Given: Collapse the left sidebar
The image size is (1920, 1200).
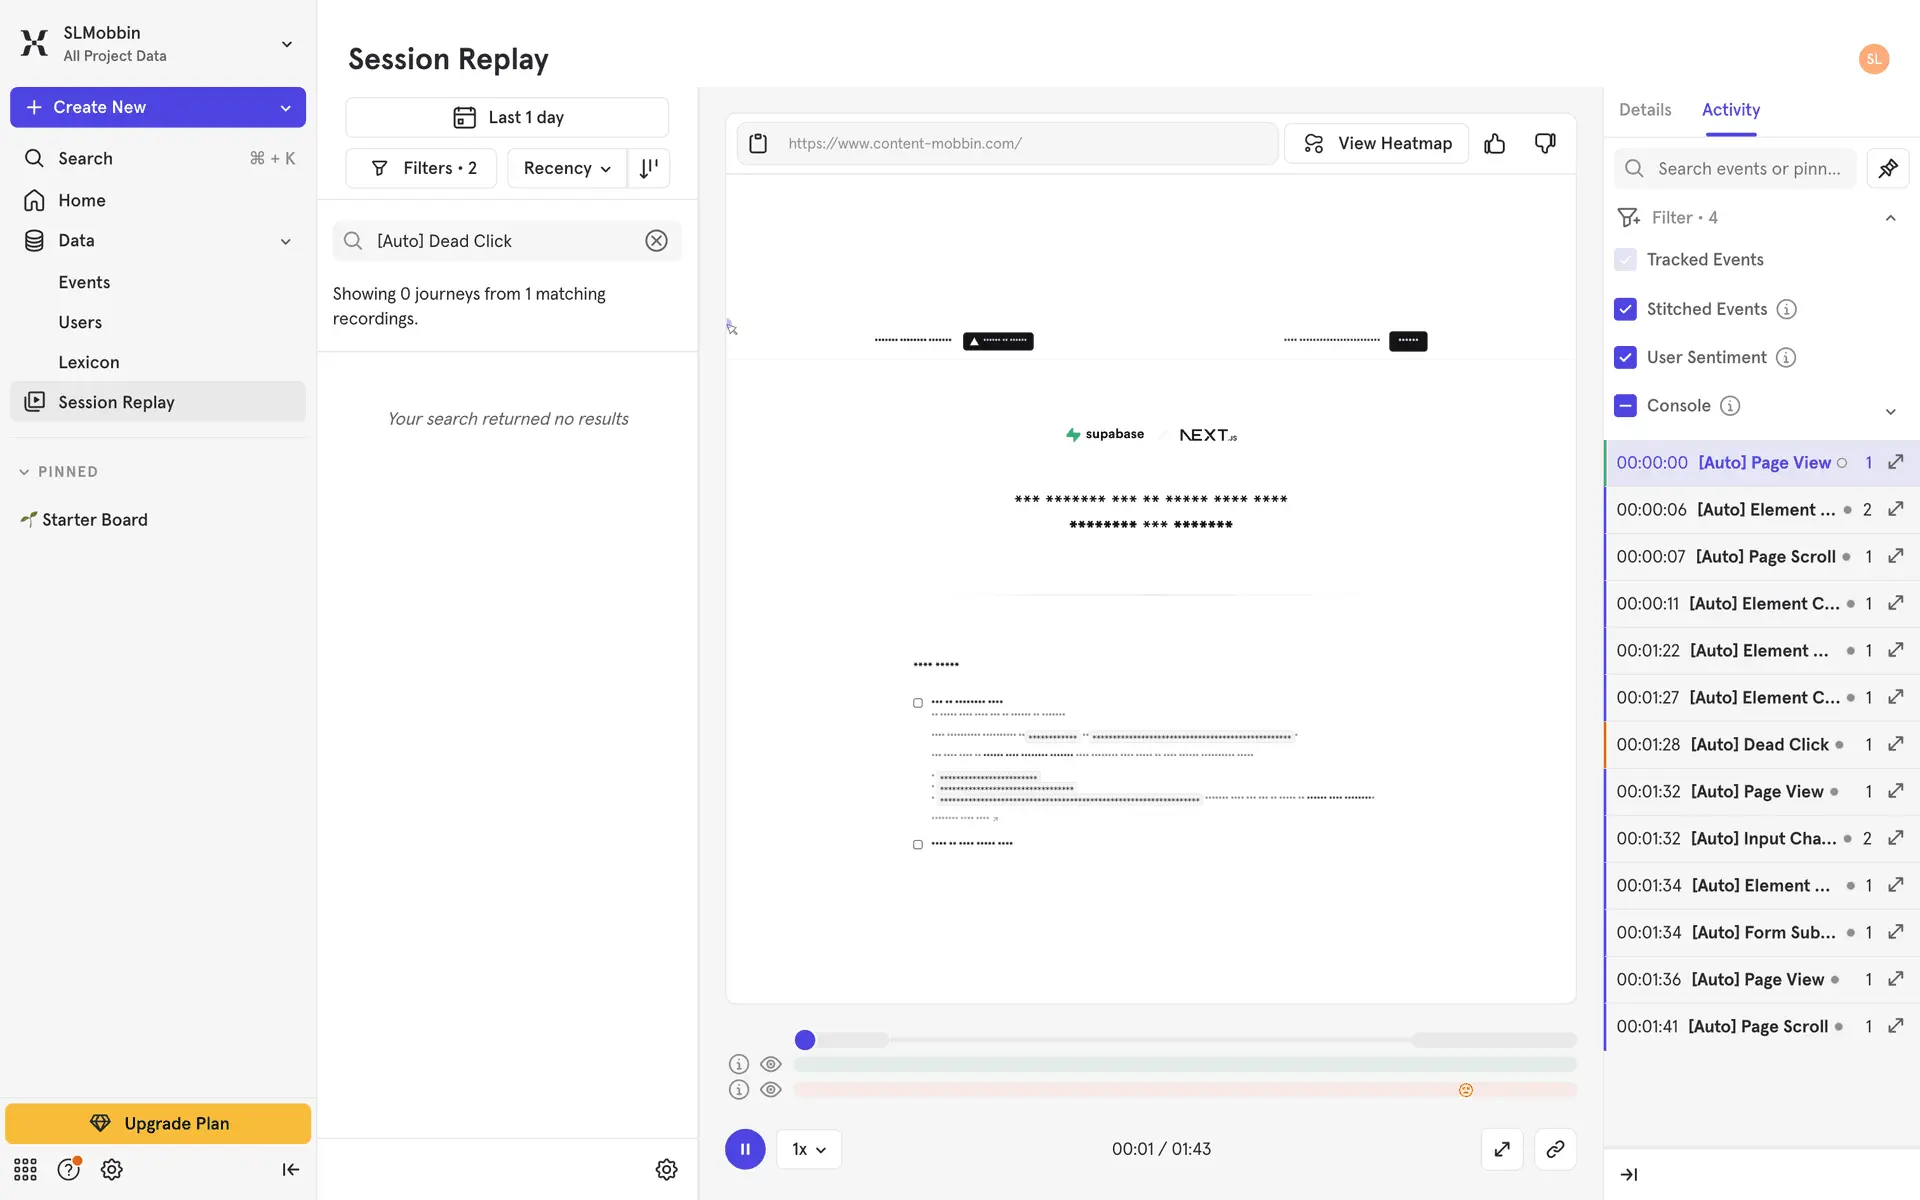Looking at the screenshot, I should pos(290,1169).
